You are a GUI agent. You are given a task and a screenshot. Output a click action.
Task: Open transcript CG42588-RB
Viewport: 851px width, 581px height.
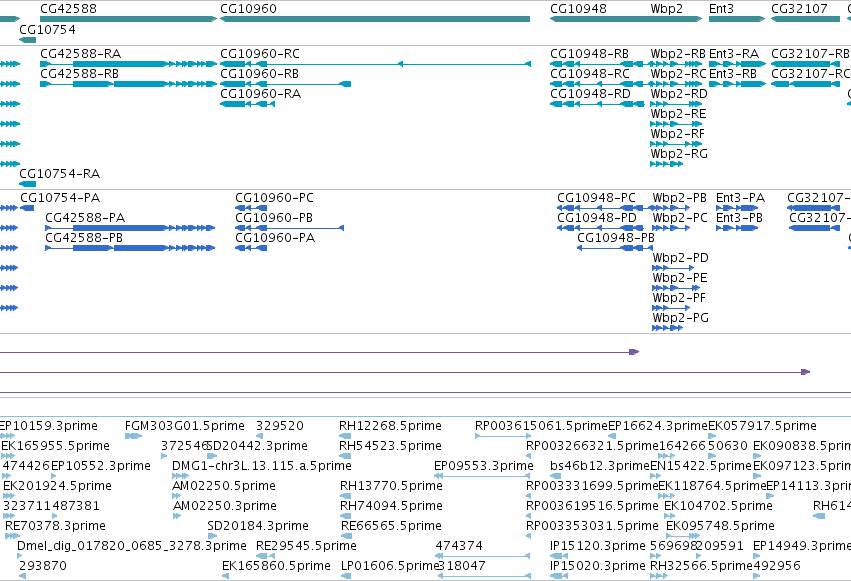79,74
